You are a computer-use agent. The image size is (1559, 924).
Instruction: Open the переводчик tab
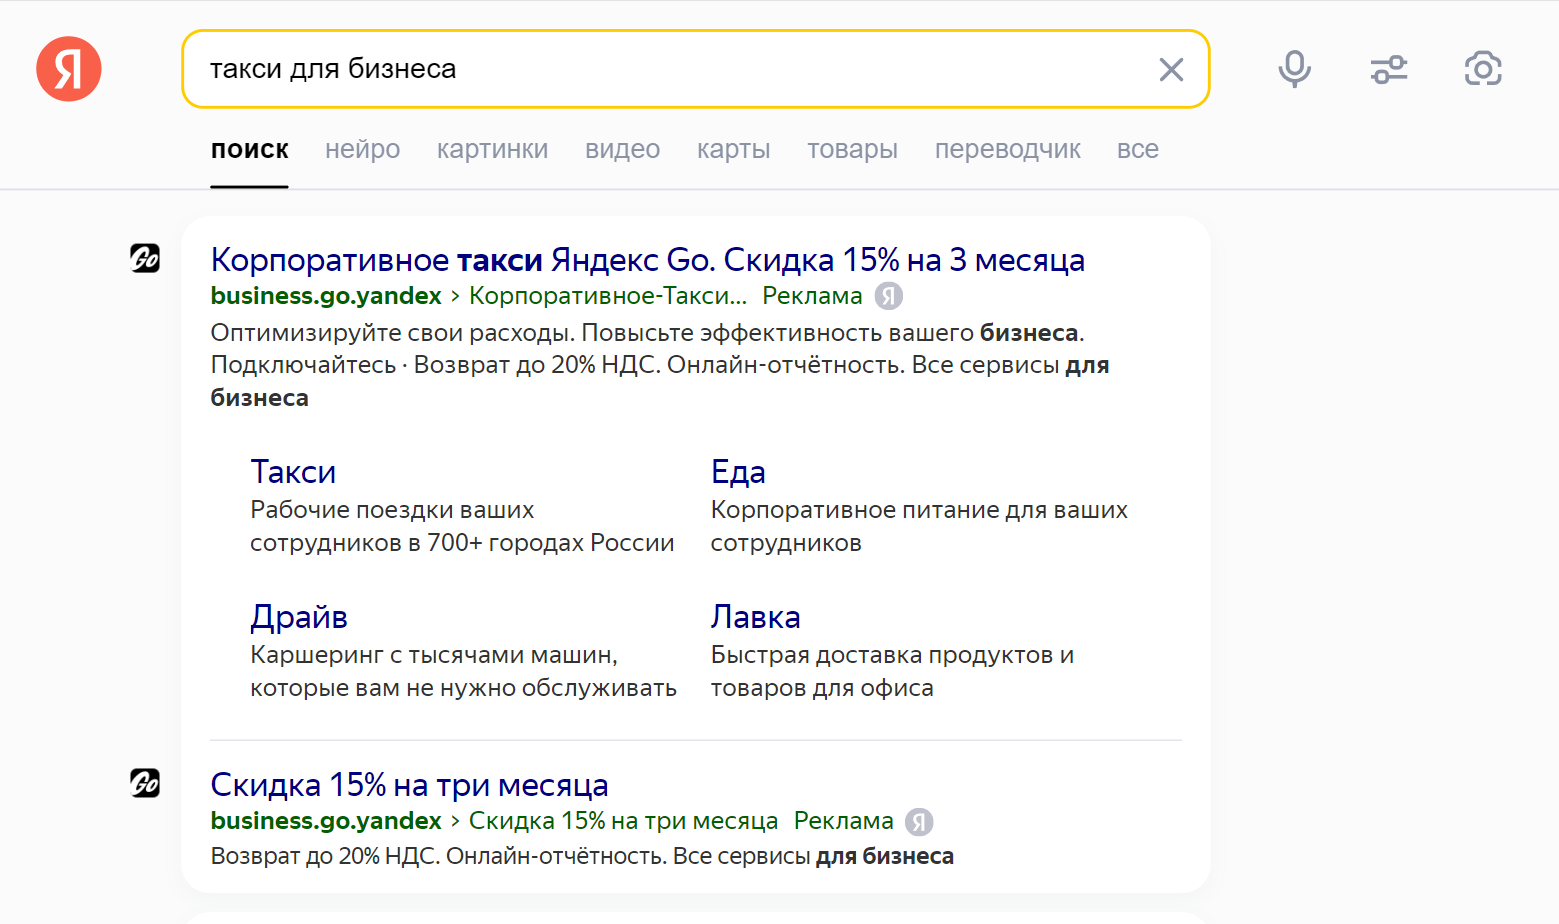click(x=1007, y=149)
